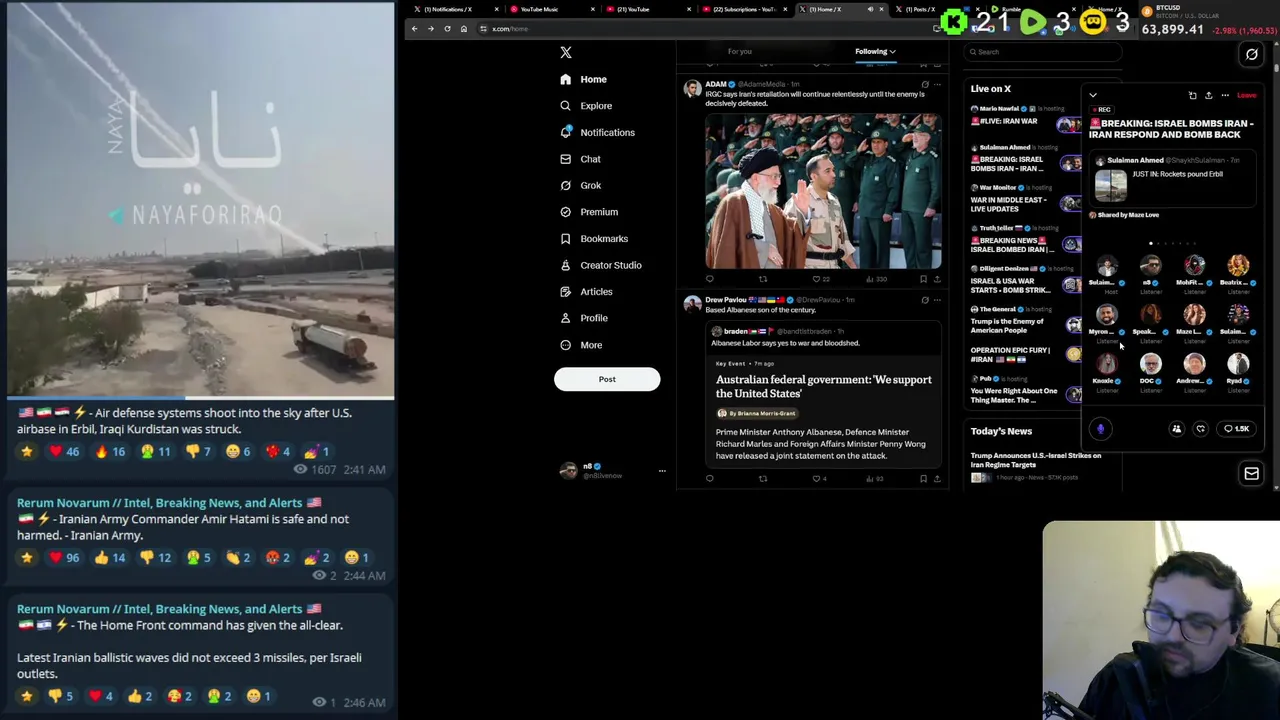Reply to Drew Pavlou's post
Image resolution: width=1280 pixels, height=720 pixels.
coord(710,479)
